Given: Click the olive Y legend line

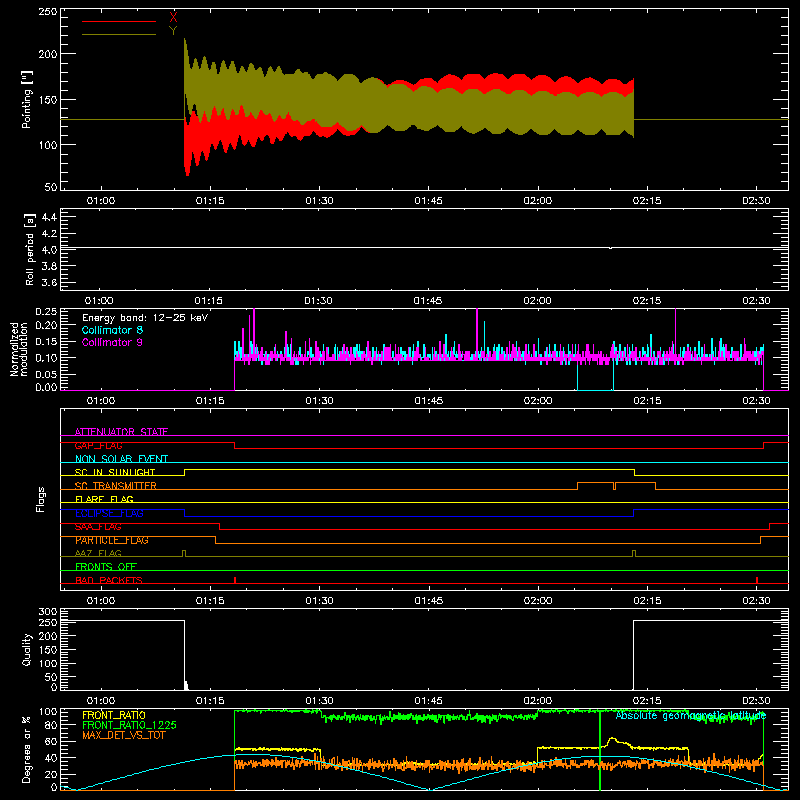Looking at the screenshot, I should pyautogui.click(x=119, y=35).
